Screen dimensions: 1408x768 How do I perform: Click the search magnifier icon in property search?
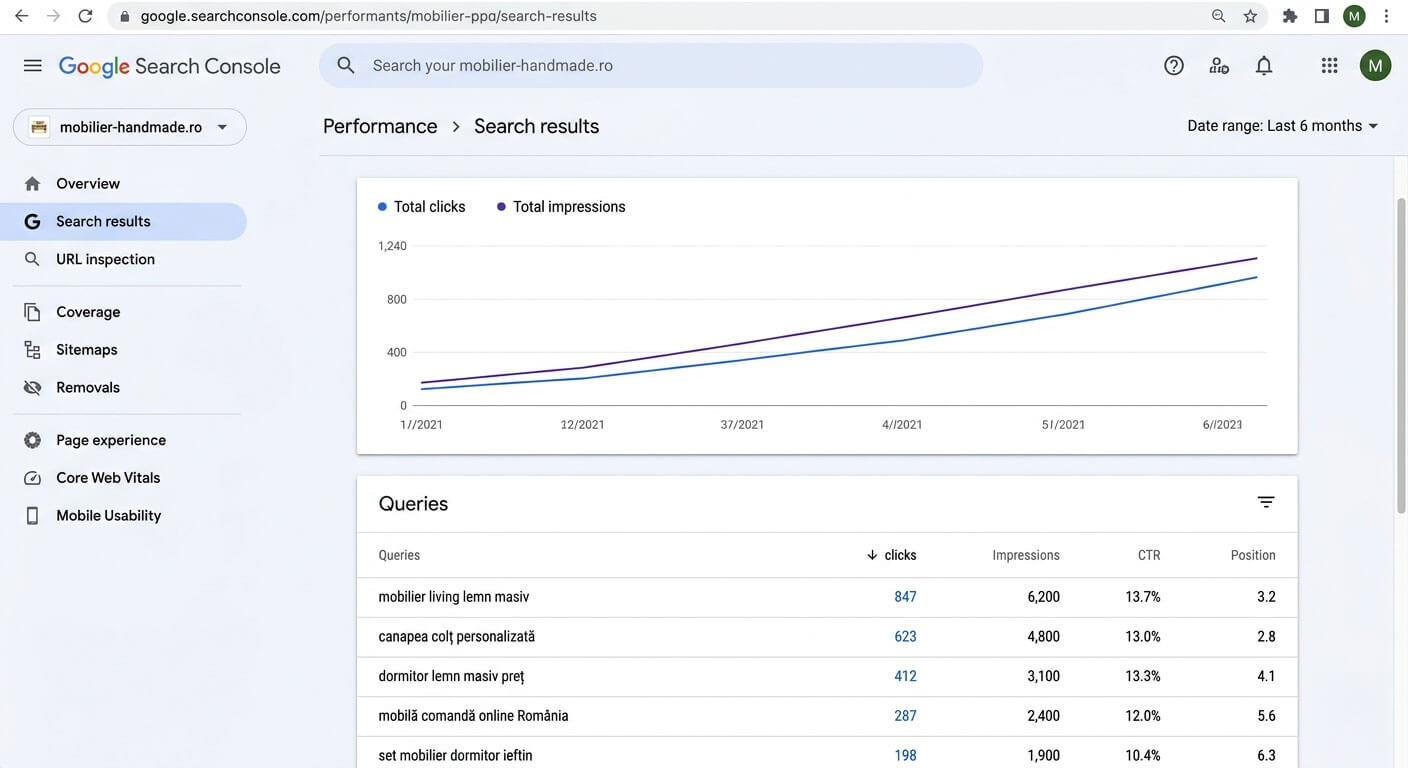tap(346, 66)
